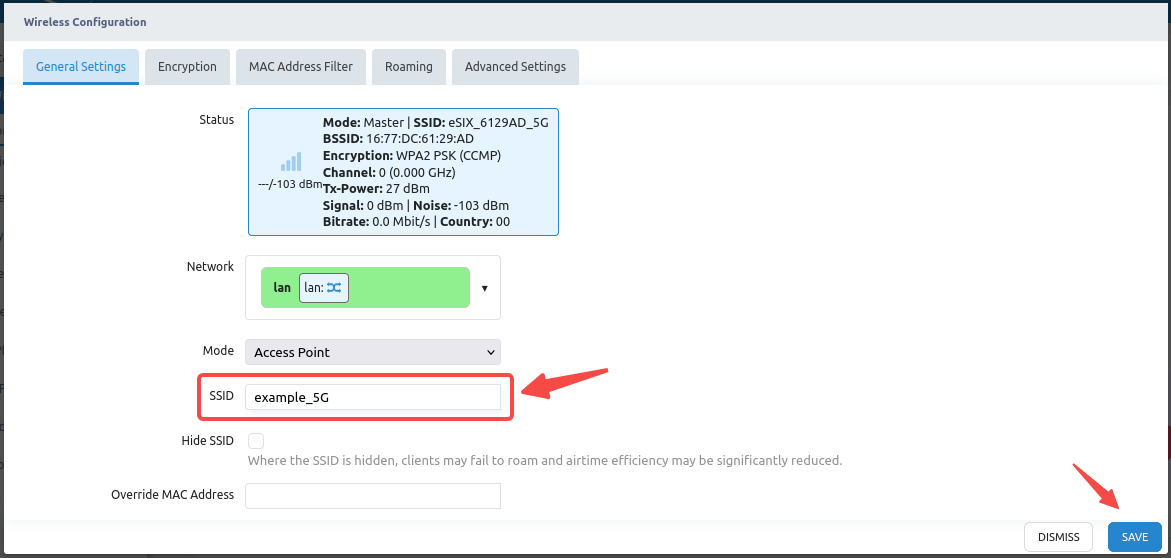This screenshot has height=558, width=1171.
Task: Click the Dismiss button
Action: tap(1058, 537)
